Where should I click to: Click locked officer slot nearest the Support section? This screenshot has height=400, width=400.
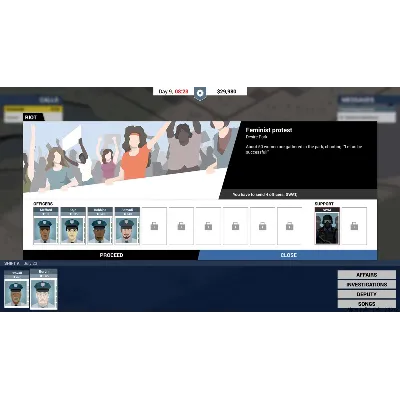pos(289,226)
